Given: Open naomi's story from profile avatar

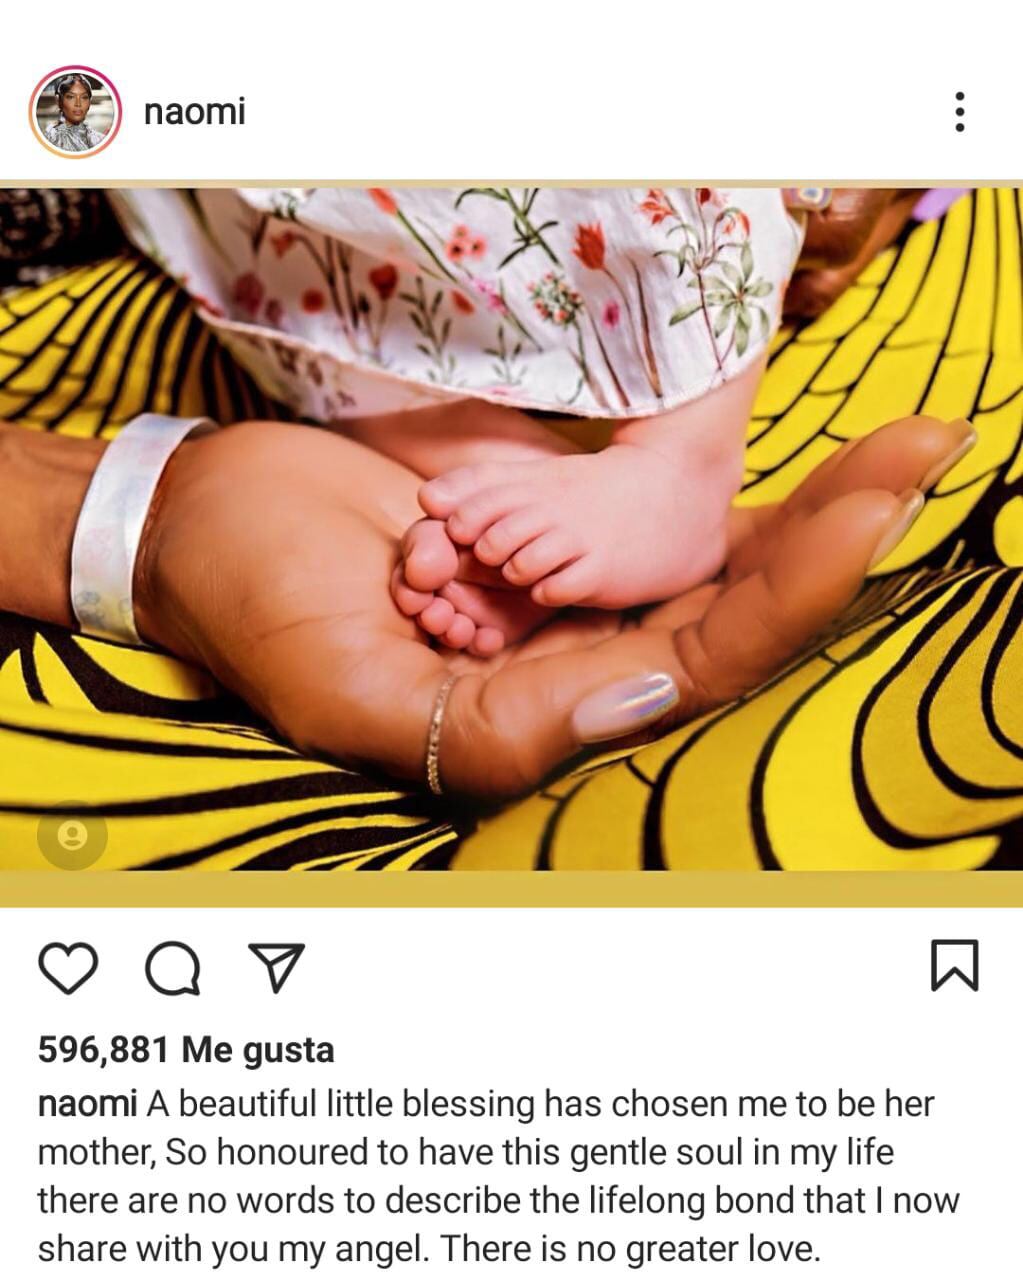Looking at the screenshot, I should pyautogui.click(x=75, y=112).
